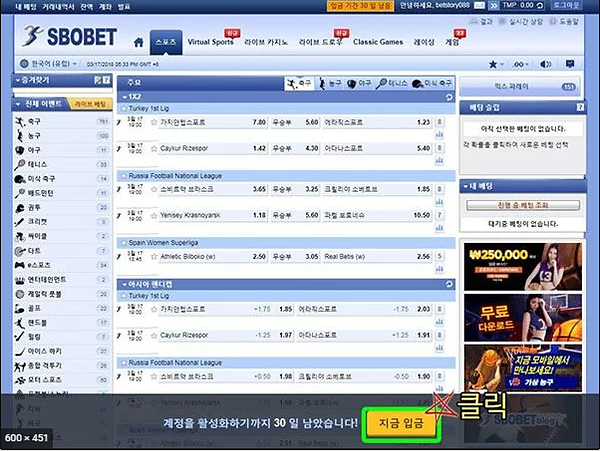Image resolution: width=600 pixels, height=451 pixels.
Task: Open the .00 odds format dropdown
Action: click(520, 64)
